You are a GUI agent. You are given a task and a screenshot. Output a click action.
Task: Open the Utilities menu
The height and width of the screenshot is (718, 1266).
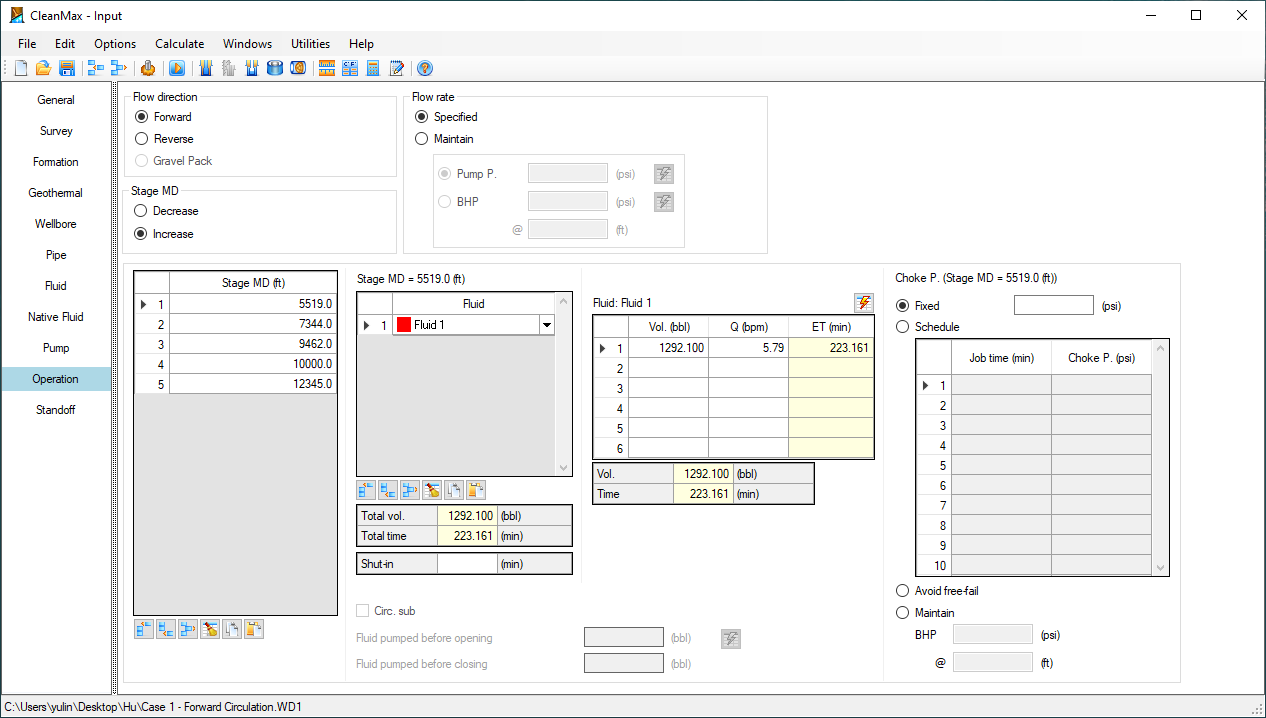(310, 44)
